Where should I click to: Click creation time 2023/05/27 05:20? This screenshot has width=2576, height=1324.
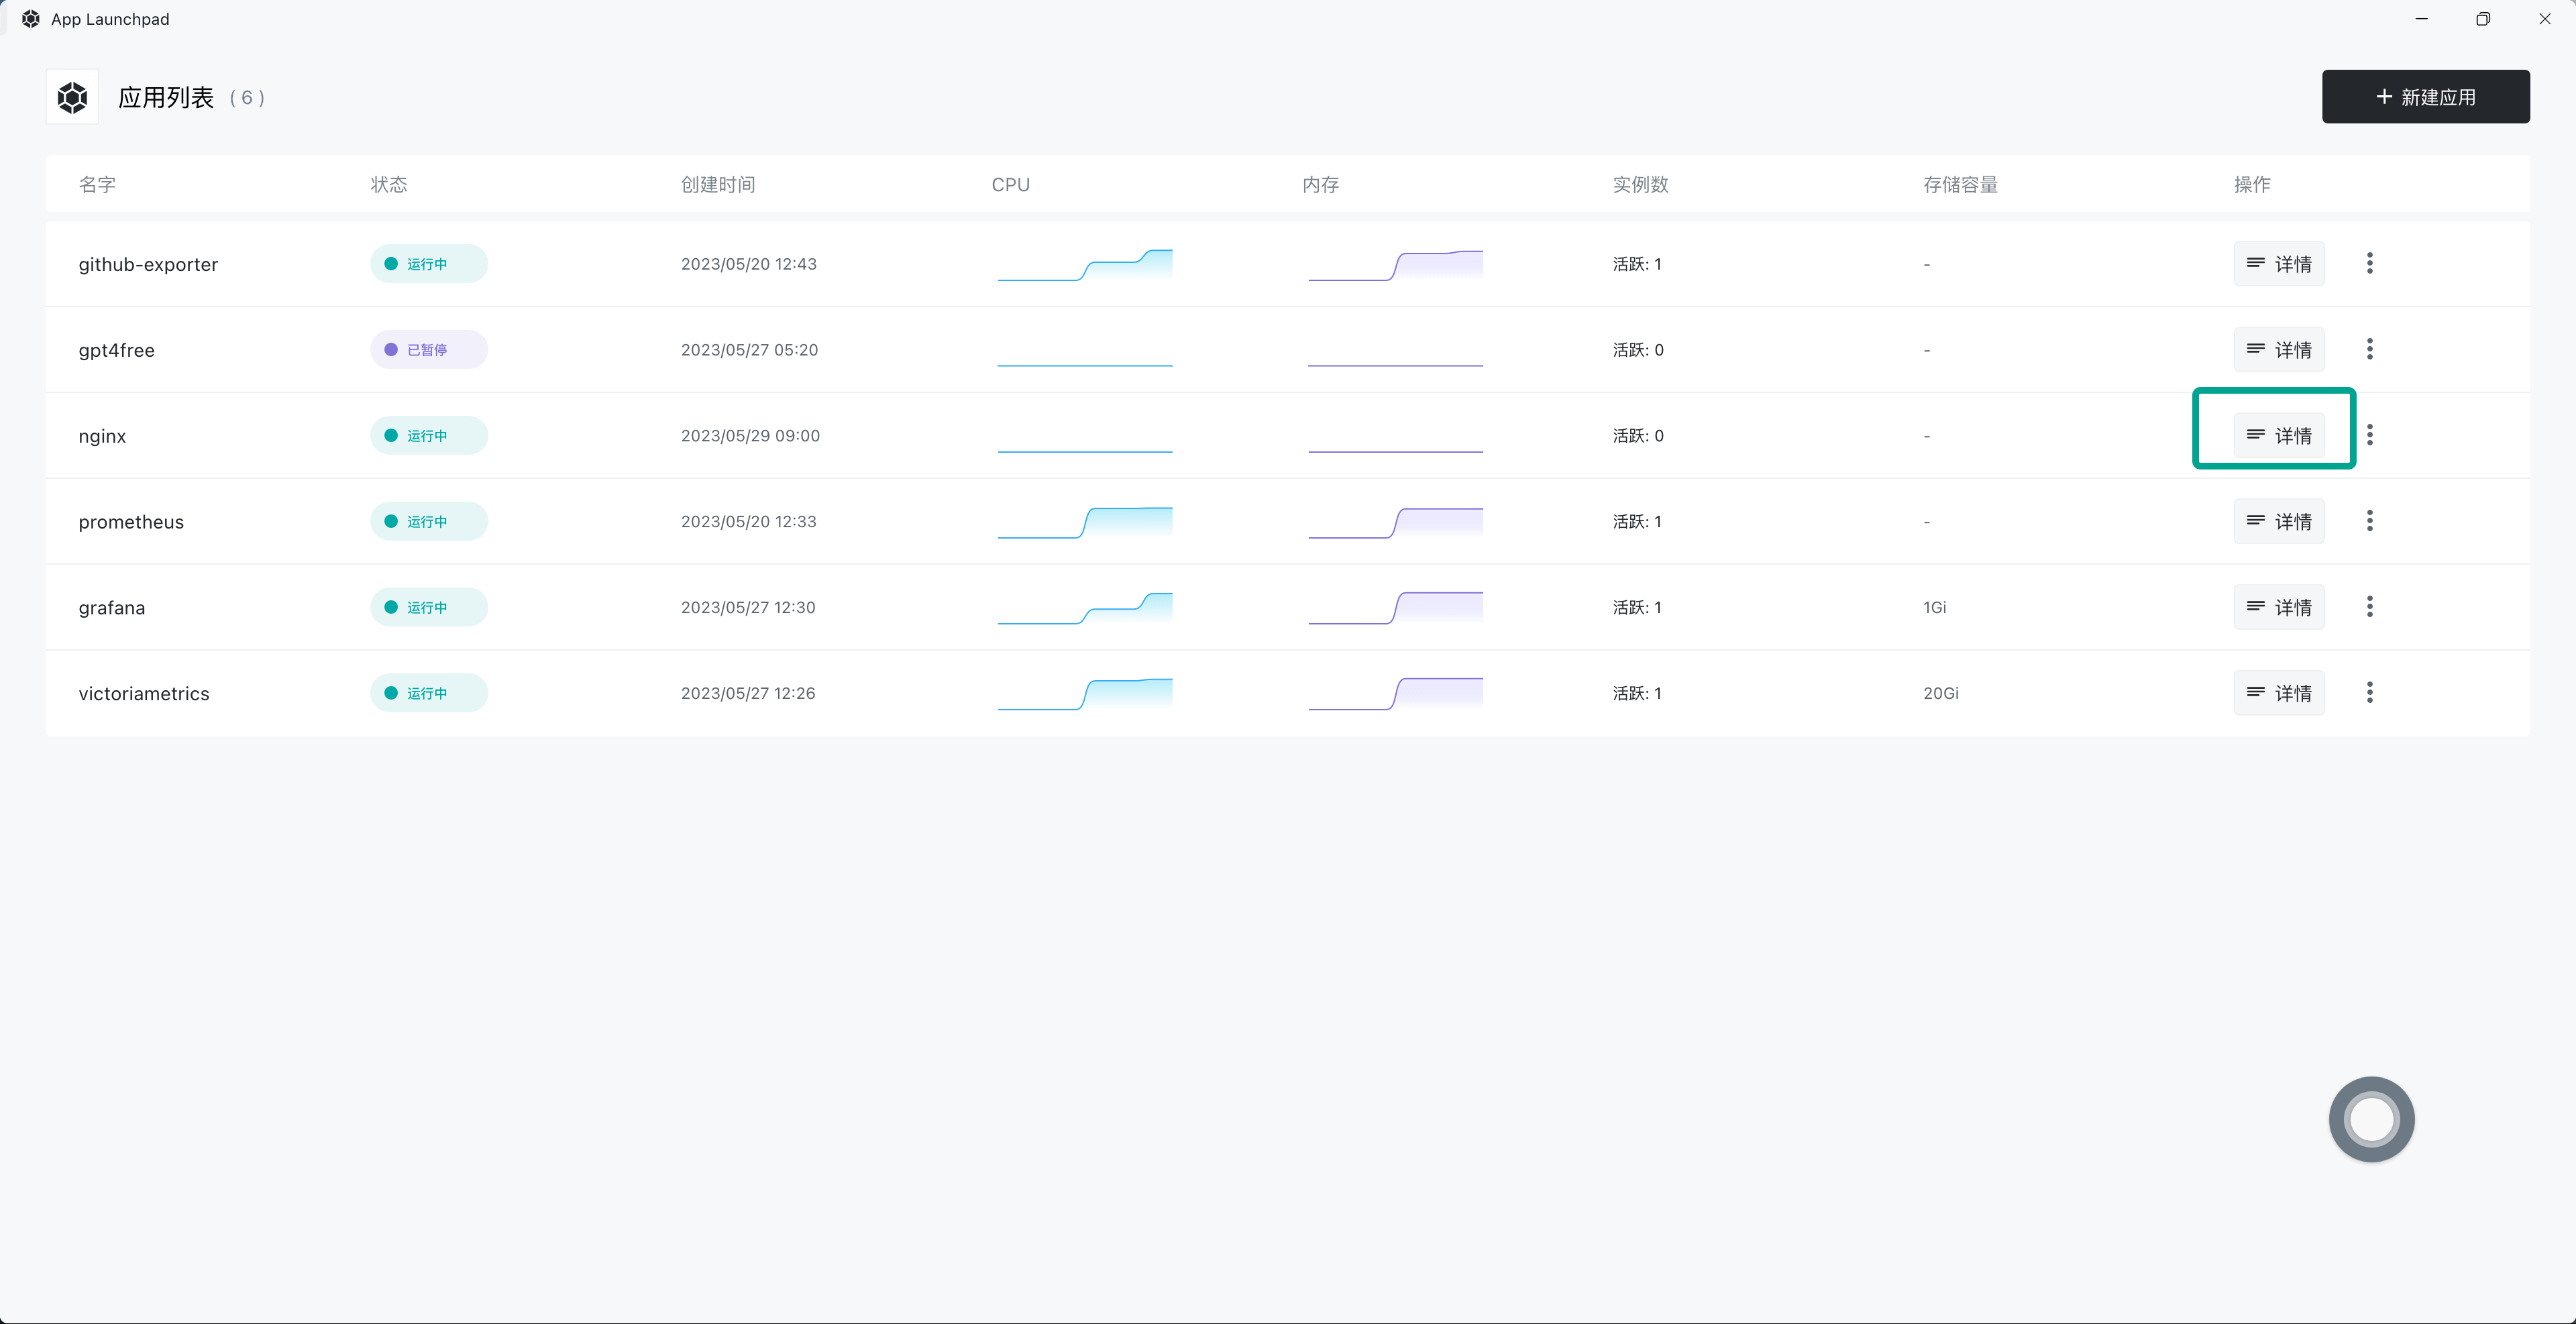(x=749, y=350)
